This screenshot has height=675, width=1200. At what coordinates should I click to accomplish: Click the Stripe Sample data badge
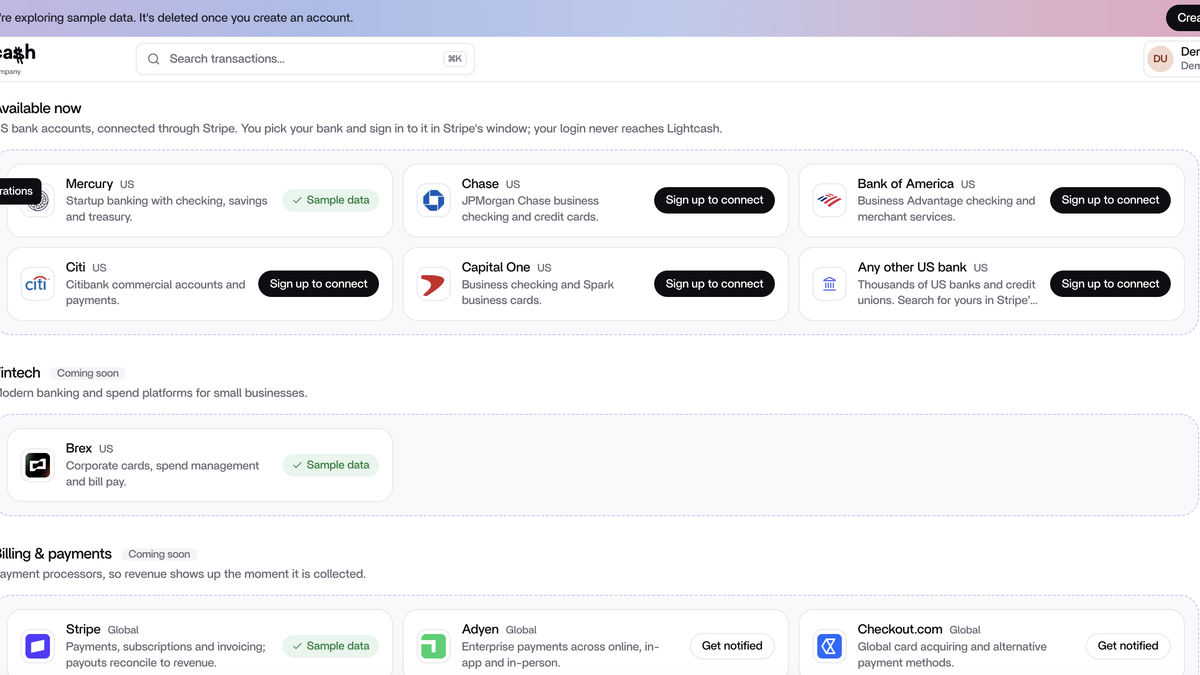pyautogui.click(x=330, y=646)
